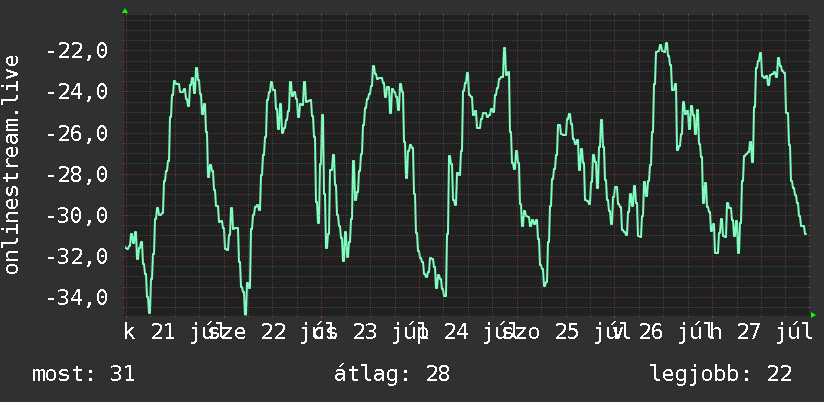Screen dimensions: 824x402
Task: Click the '26' date label on the time axis
Action: [651, 332]
